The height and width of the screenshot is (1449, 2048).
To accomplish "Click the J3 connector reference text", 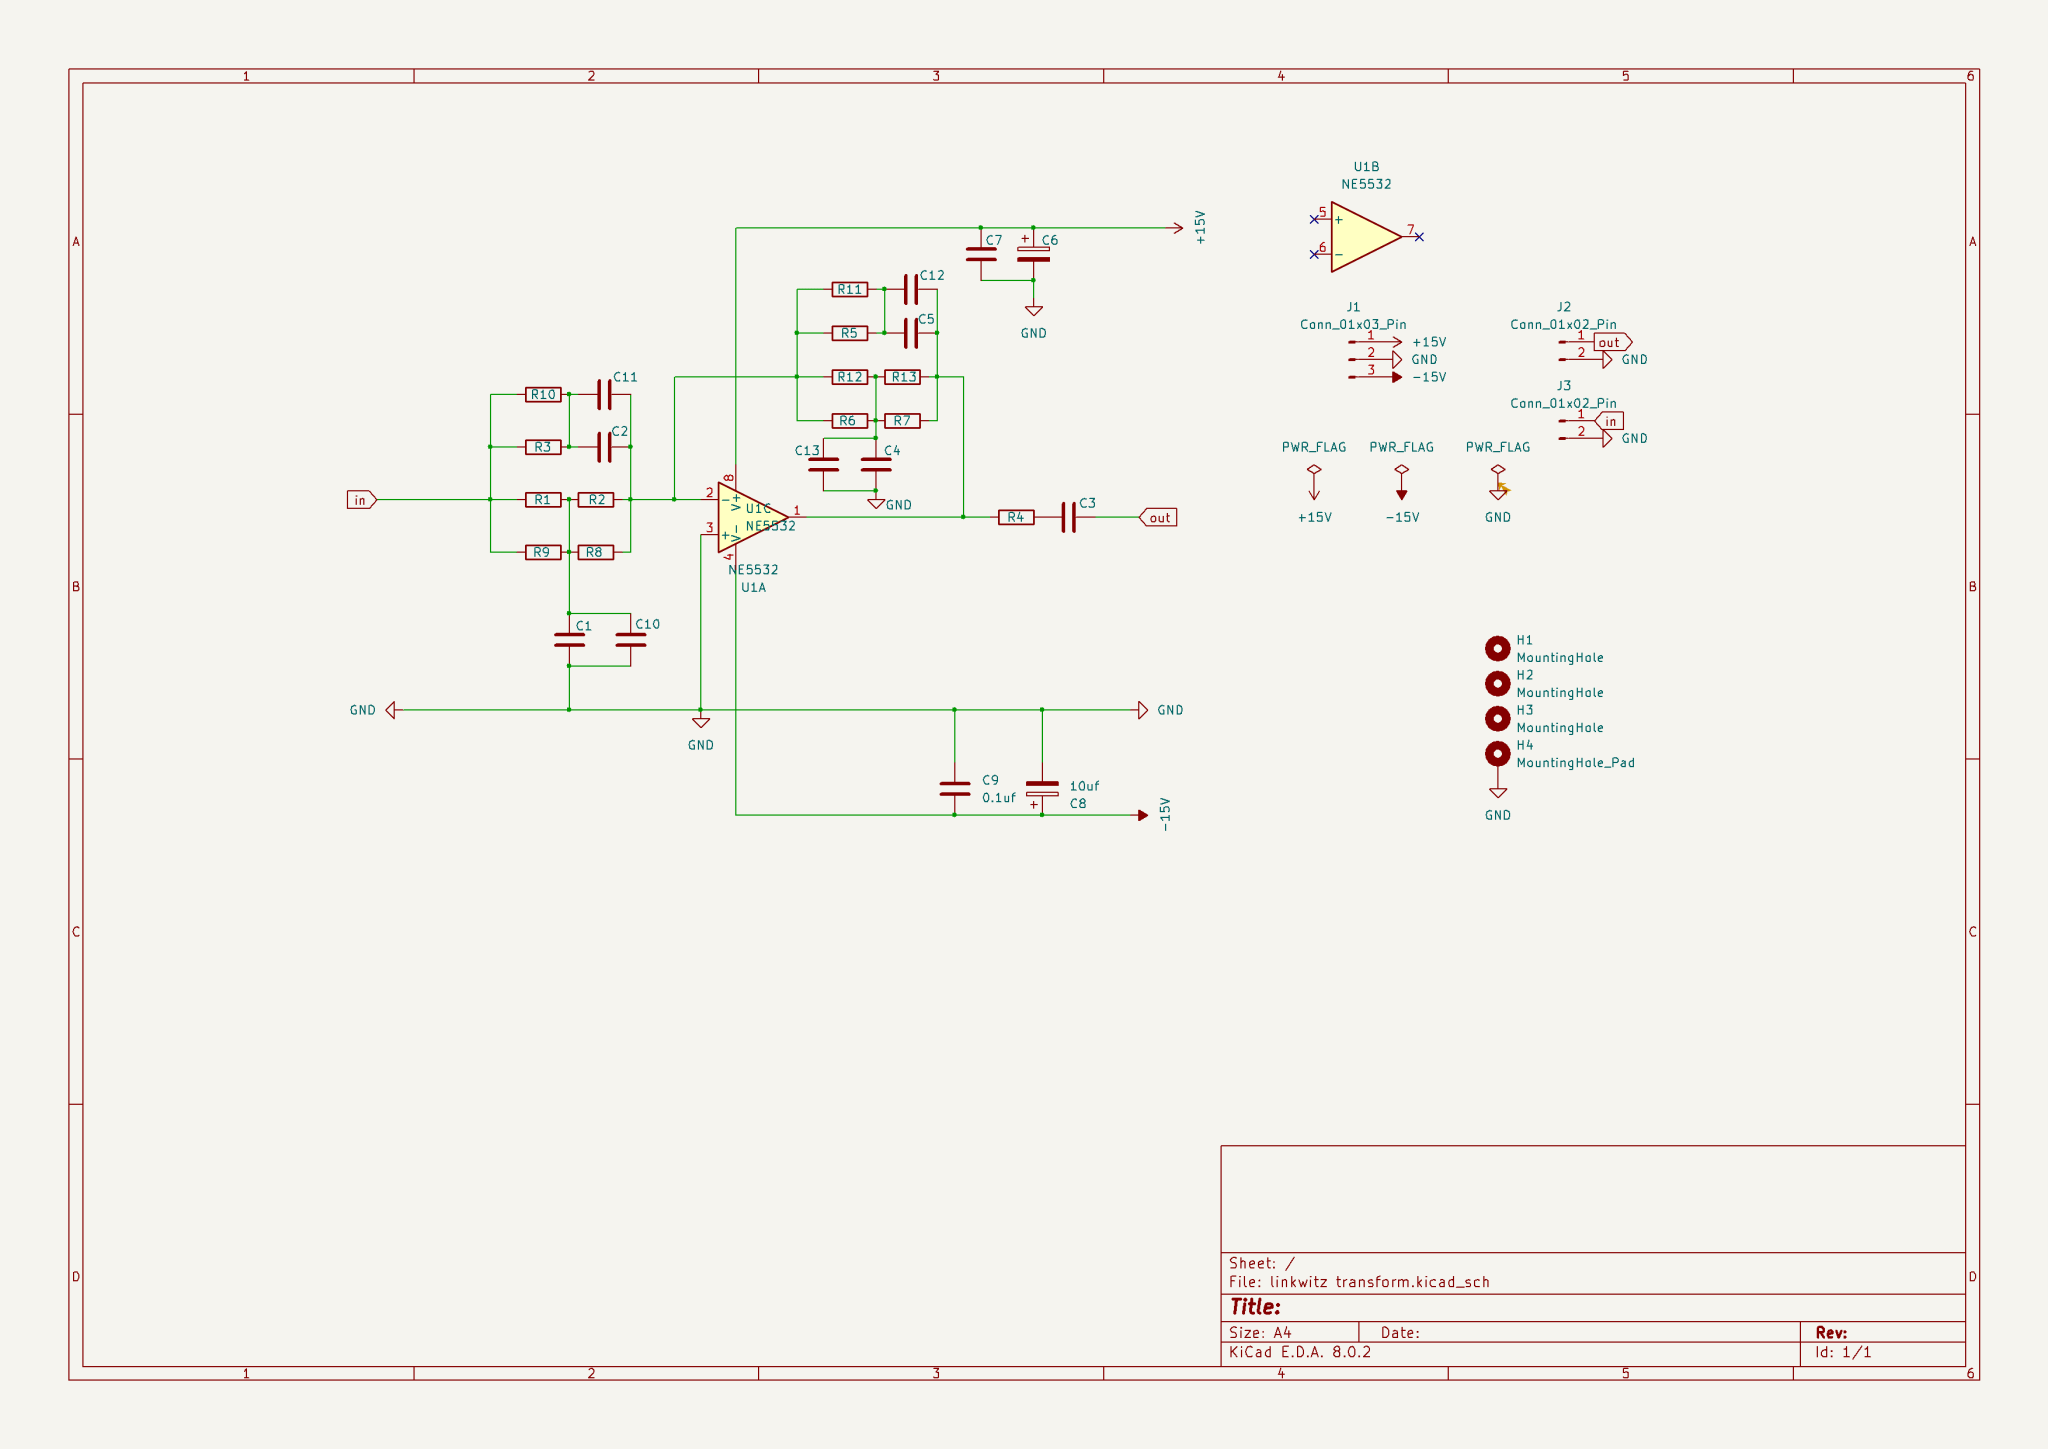I will (x=1564, y=385).
